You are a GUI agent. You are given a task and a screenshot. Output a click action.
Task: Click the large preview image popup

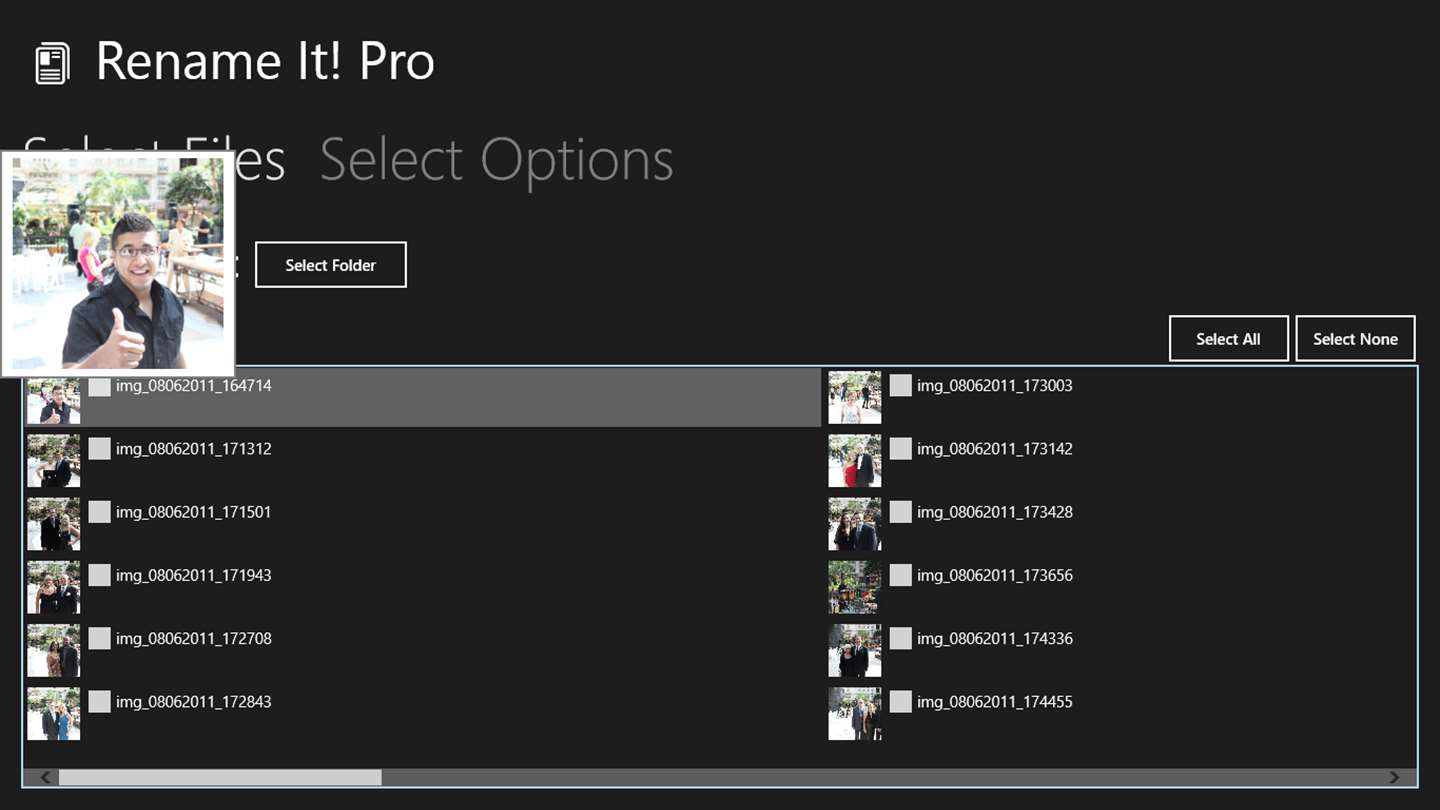[118, 263]
